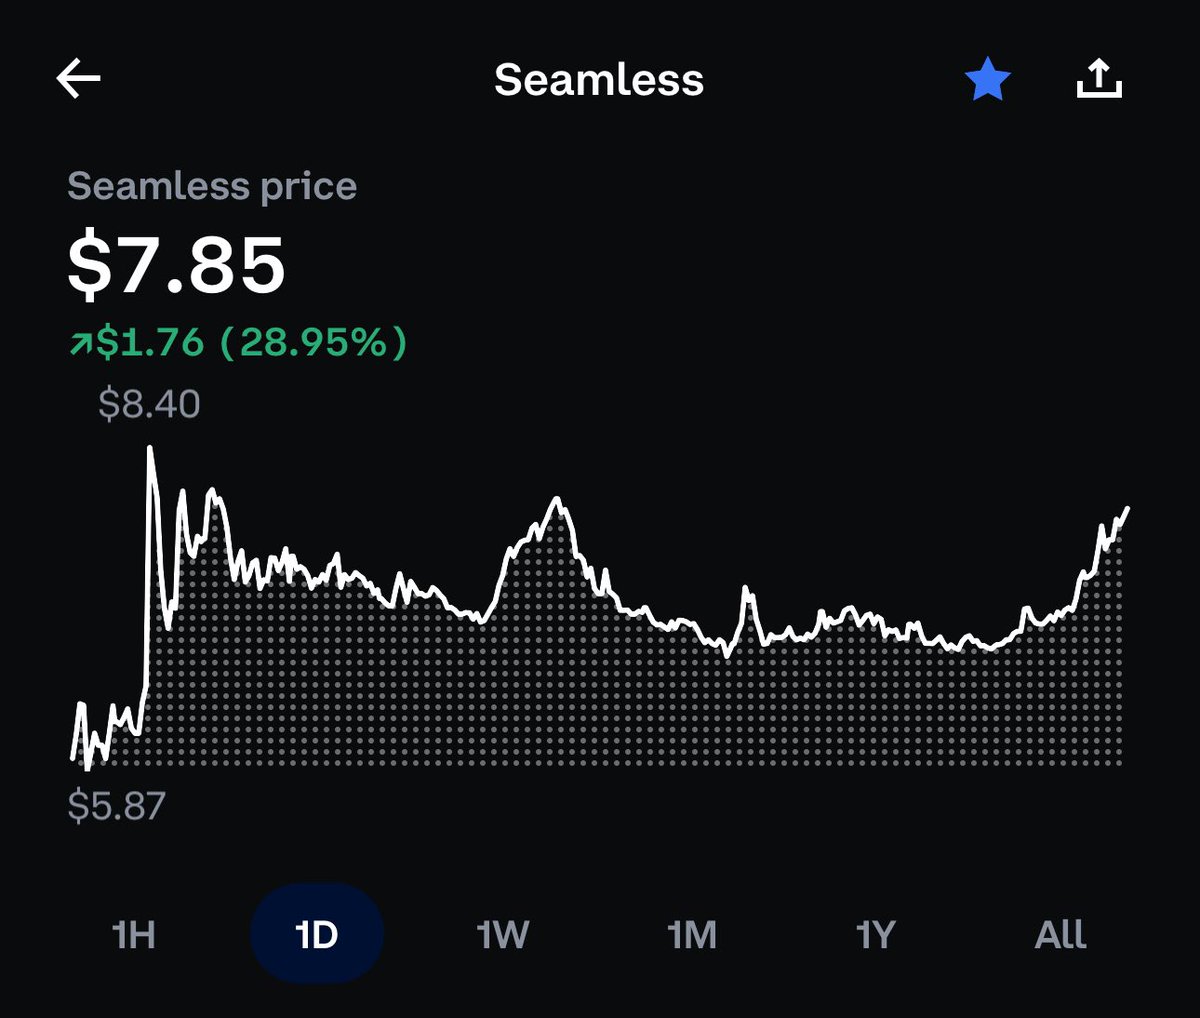Open the share icon

tap(1099, 79)
